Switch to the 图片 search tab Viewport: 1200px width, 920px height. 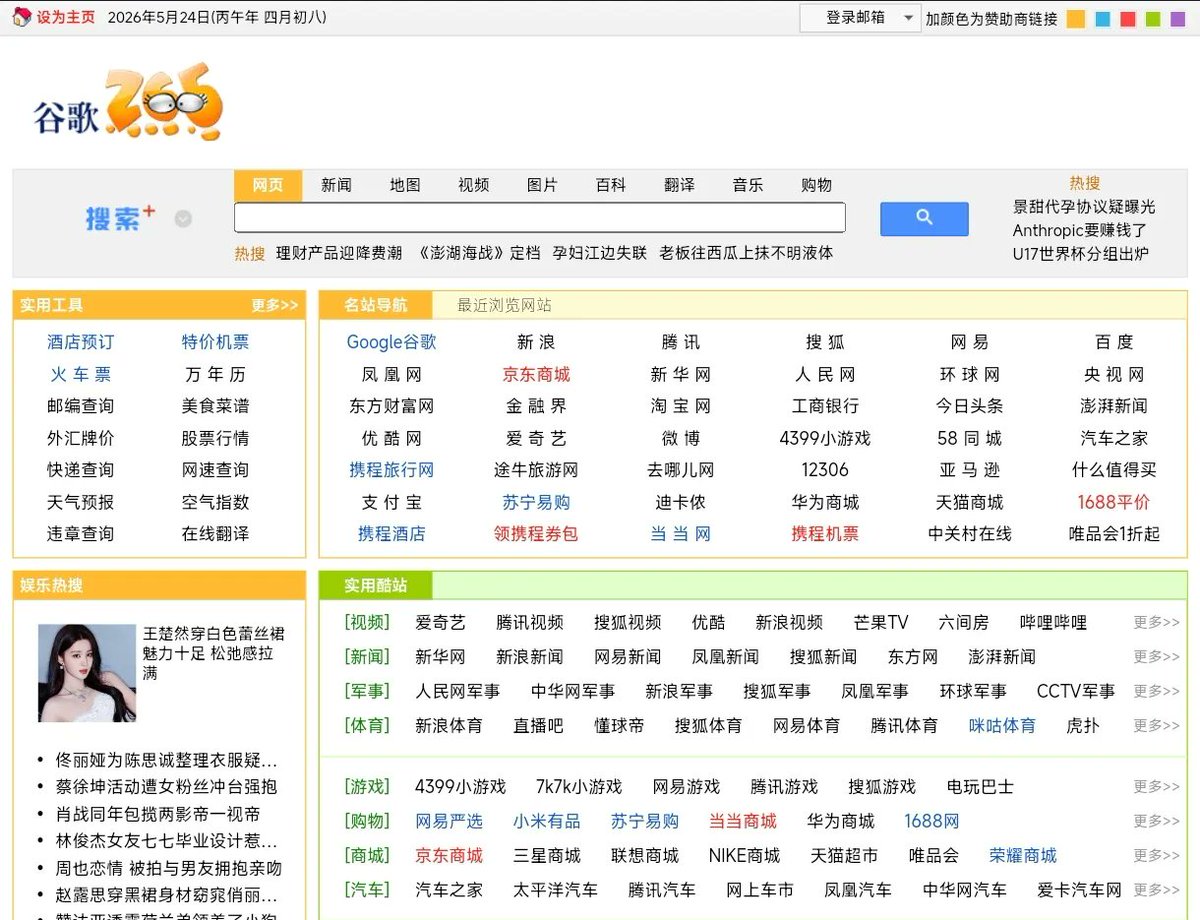pyautogui.click(x=542, y=185)
